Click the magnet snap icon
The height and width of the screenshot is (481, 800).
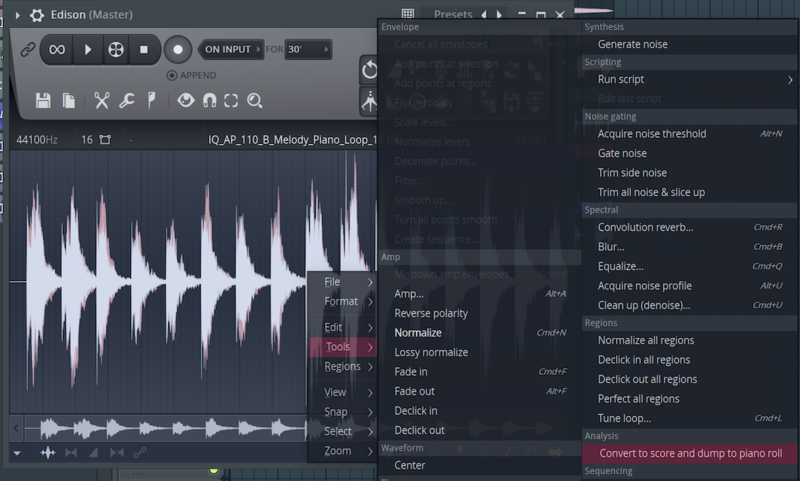point(209,100)
